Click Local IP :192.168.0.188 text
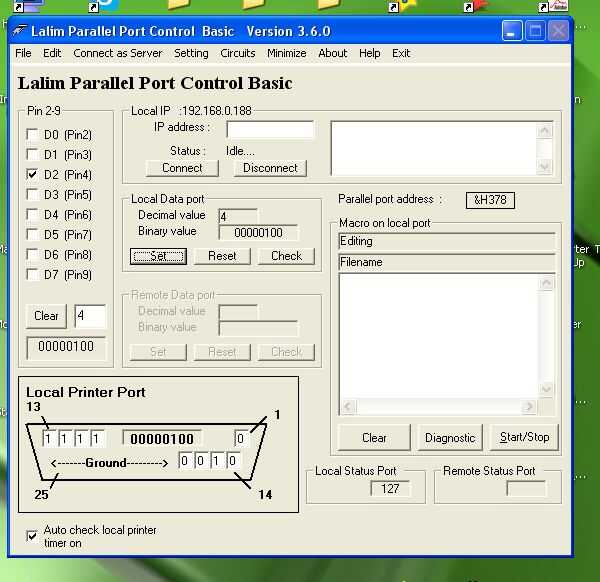 click(191, 111)
